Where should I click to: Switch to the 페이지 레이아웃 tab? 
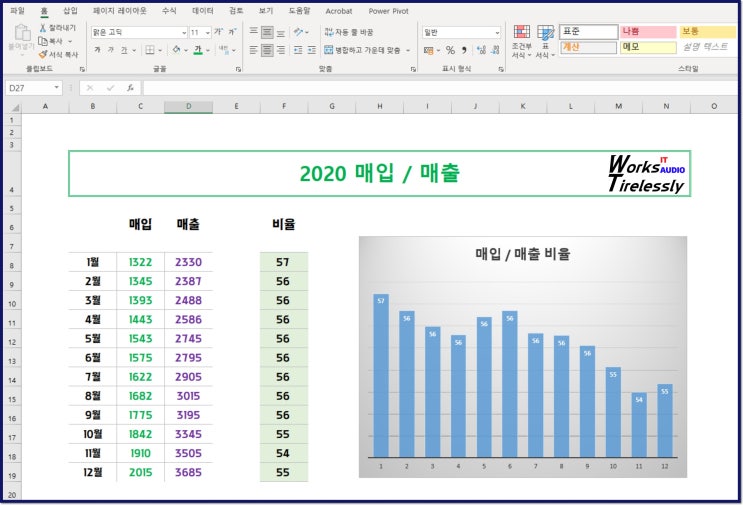[x=119, y=10]
